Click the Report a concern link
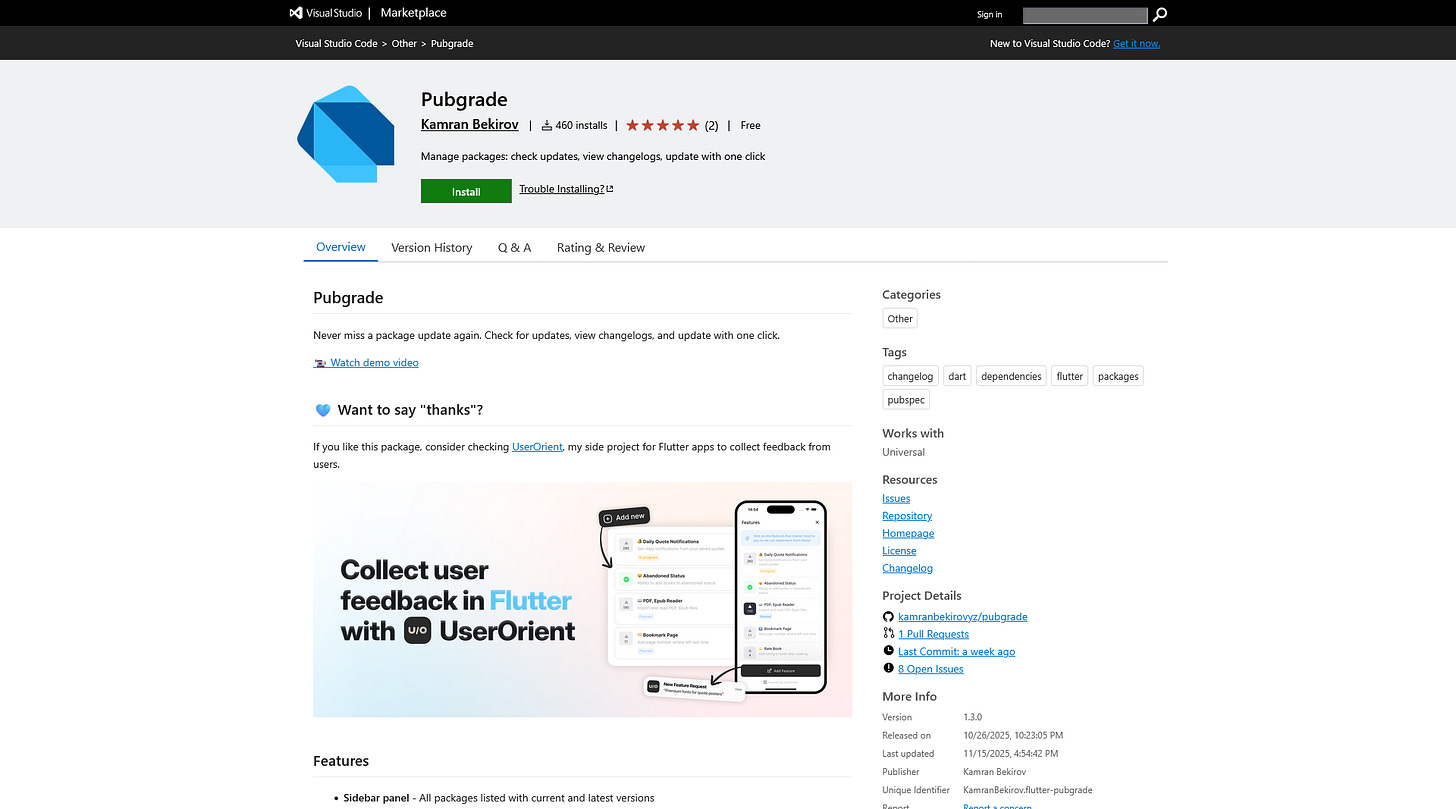Screen dimensions: 1456x809 pos(999,806)
